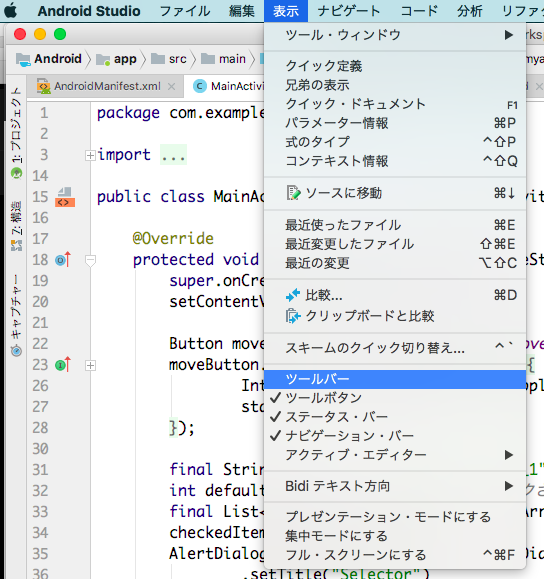544x579 pixels.
Task: Click line number 15 in gutter
Action: click(x=40, y=196)
